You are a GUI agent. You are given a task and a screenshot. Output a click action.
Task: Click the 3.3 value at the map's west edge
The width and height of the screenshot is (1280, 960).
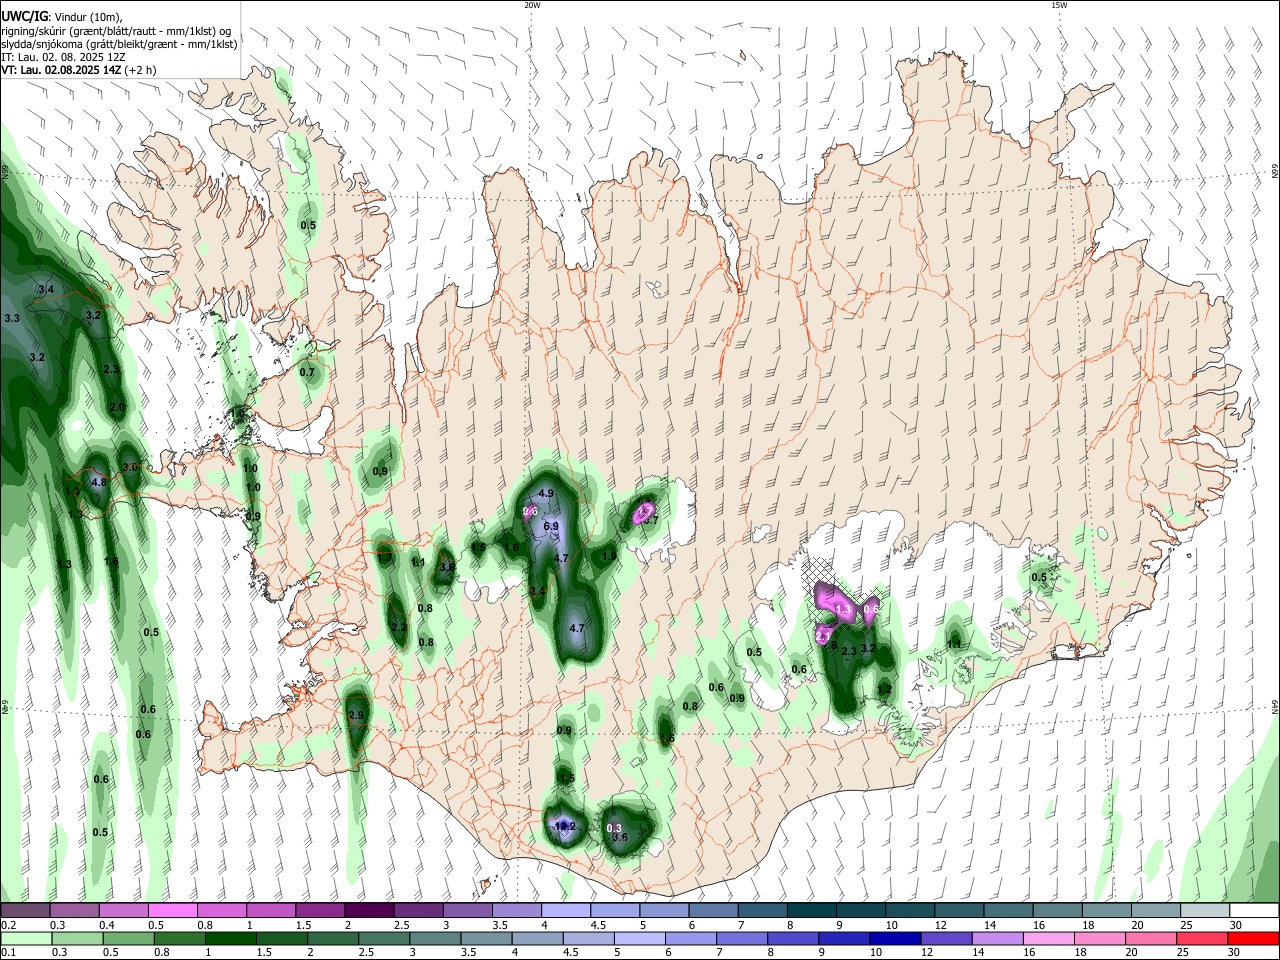pyautogui.click(x=12, y=318)
